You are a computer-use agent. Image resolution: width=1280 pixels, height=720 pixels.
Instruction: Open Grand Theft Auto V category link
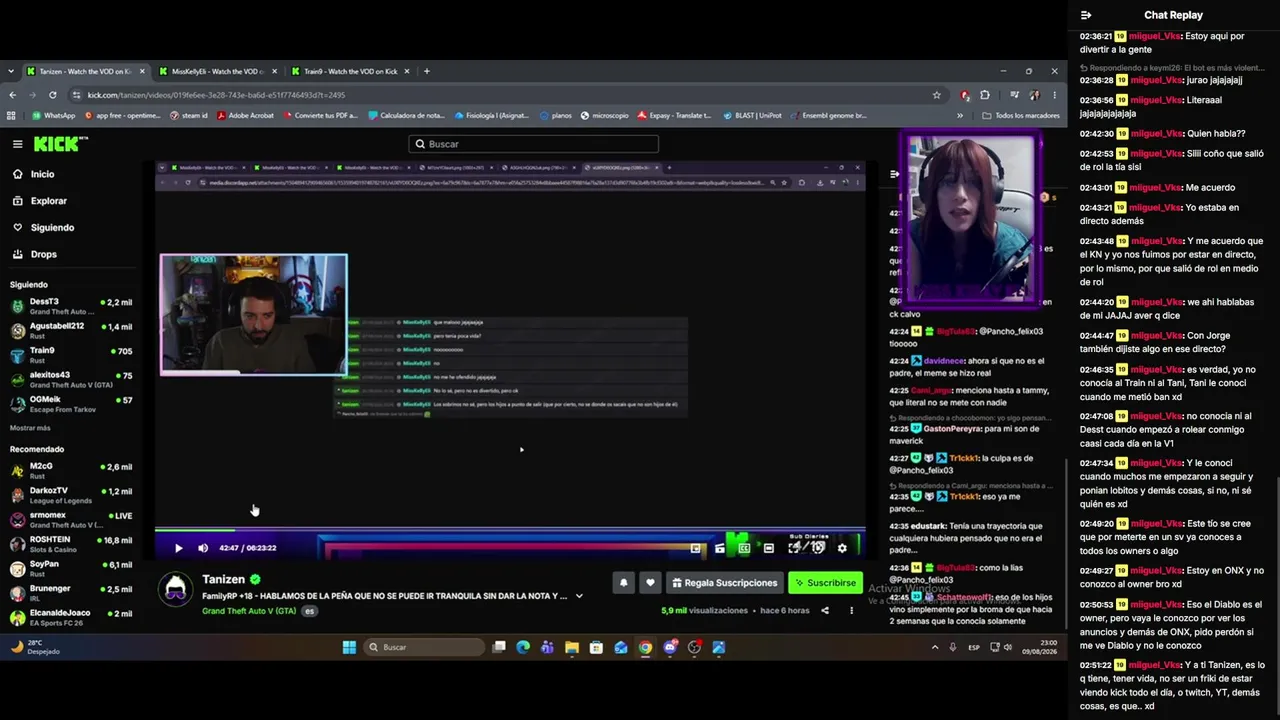249,611
